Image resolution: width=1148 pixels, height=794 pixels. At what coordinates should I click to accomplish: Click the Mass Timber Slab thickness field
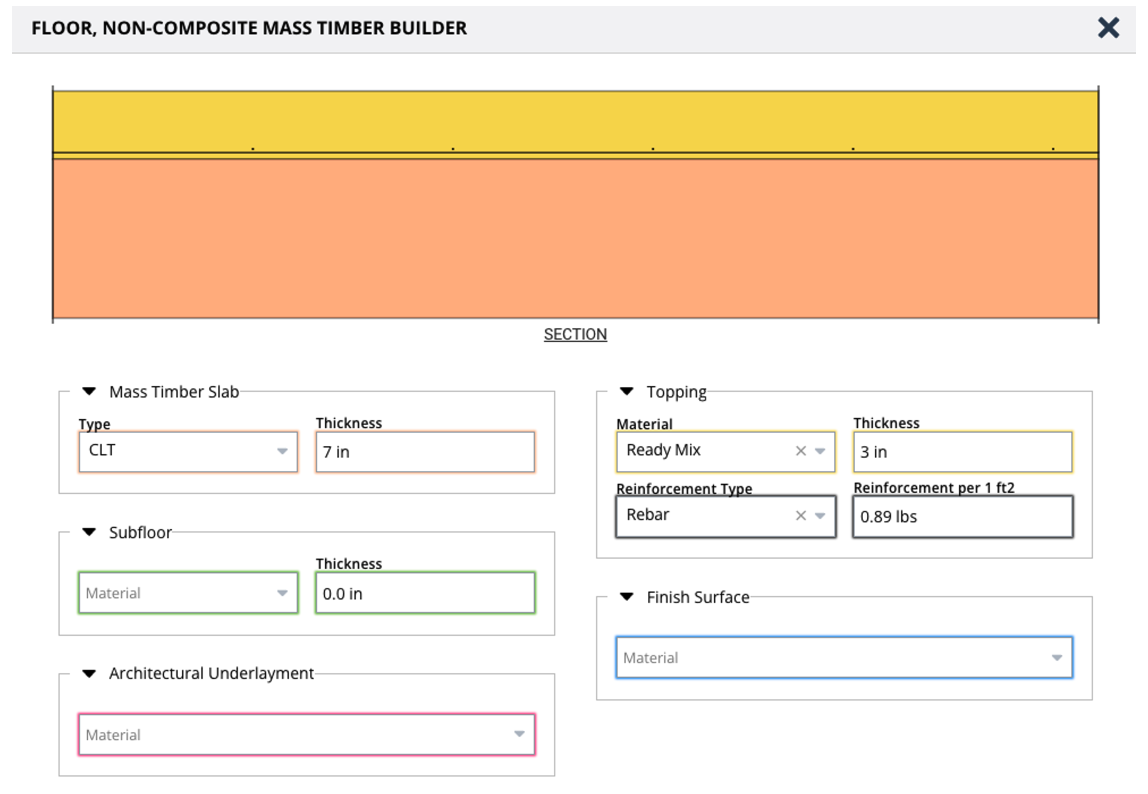click(425, 452)
